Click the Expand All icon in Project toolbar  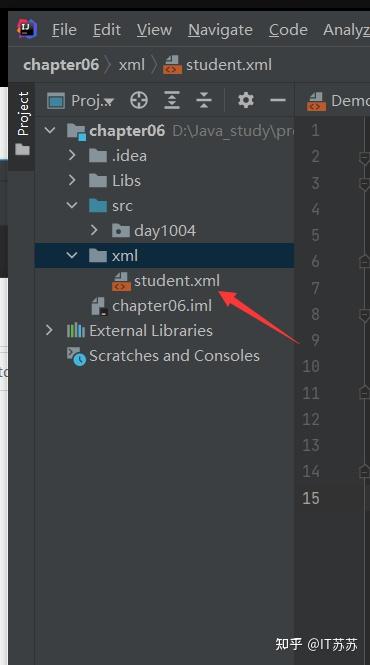click(172, 101)
